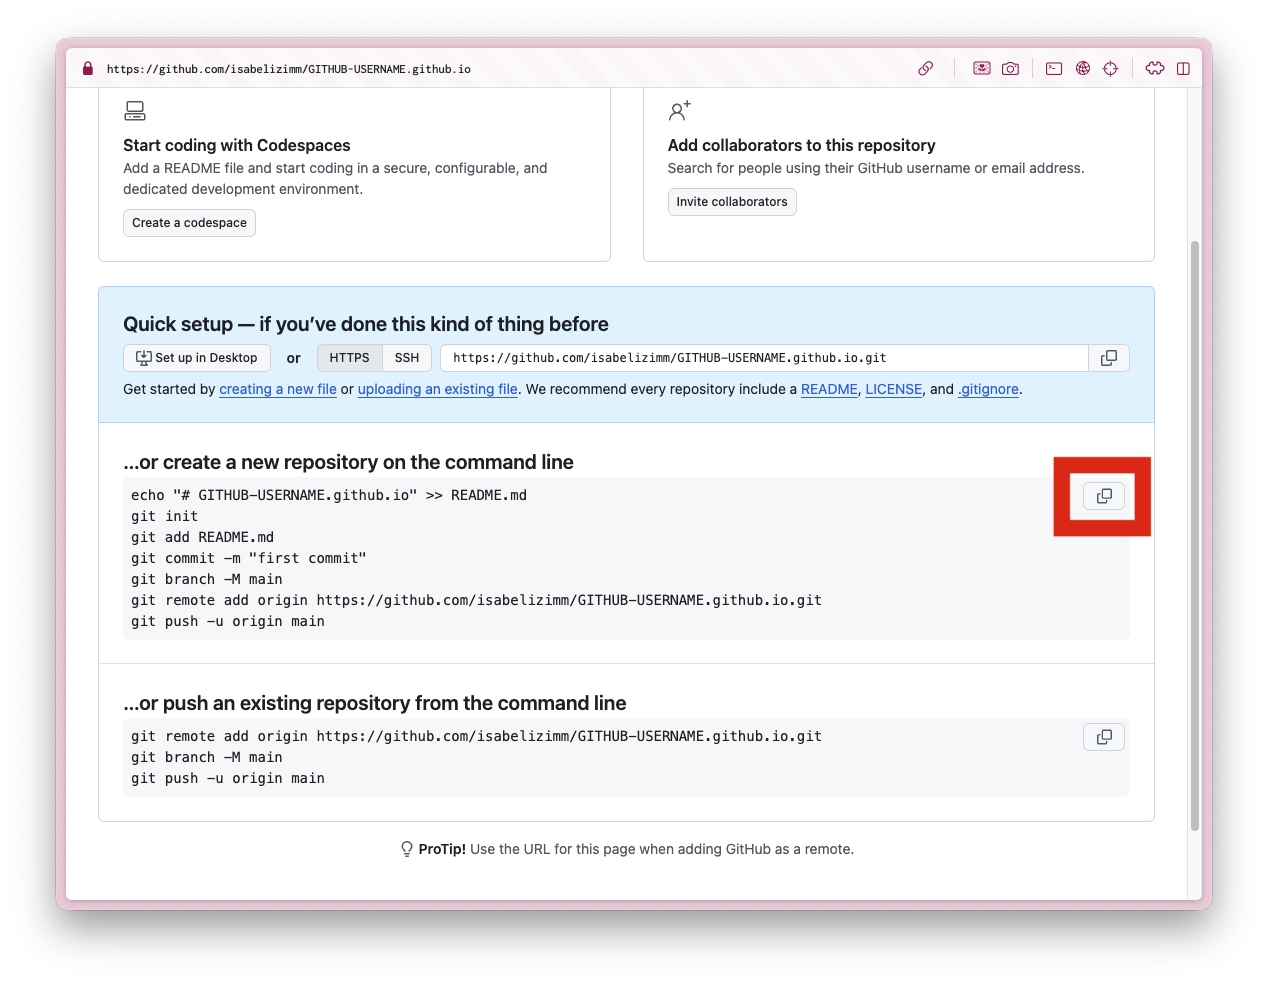
Task: Click the Invite collaborators button
Action: (732, 202)
